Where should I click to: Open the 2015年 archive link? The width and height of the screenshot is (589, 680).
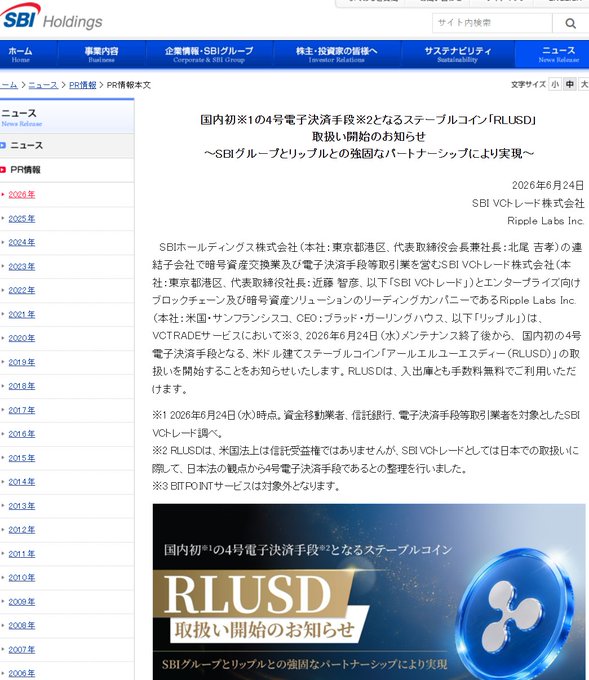(22, 458)
